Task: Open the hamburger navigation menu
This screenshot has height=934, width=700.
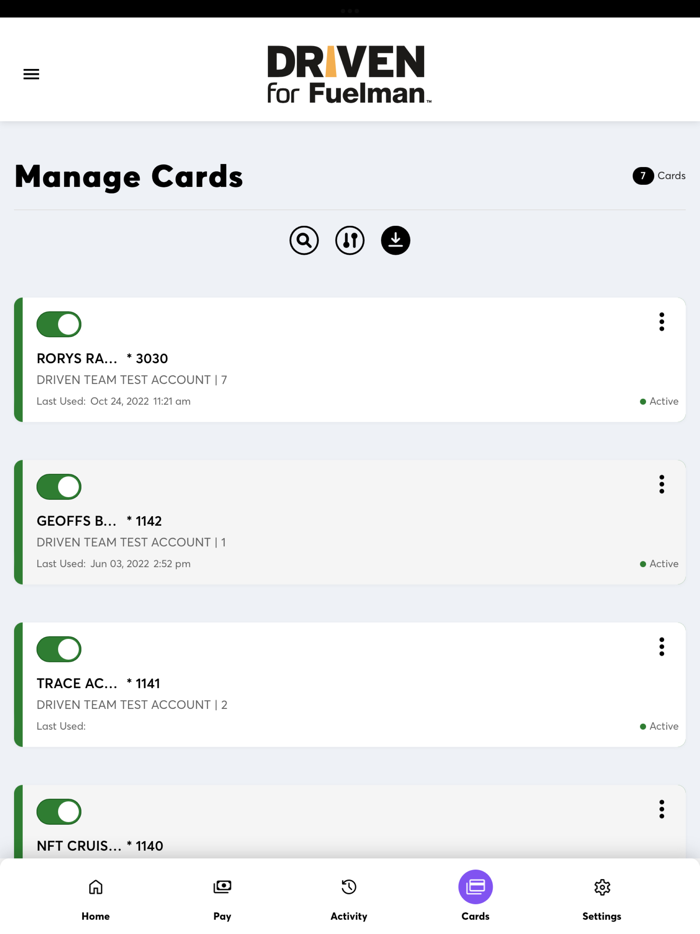Action: (31, 74)
